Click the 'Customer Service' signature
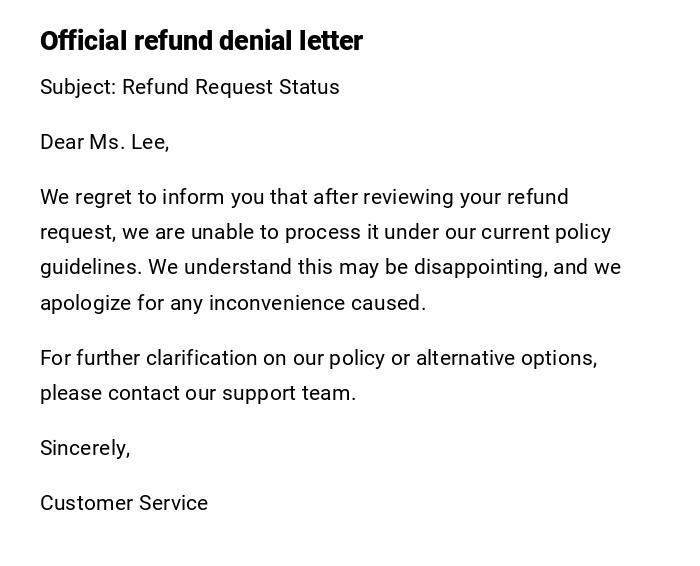Image resolution: width=700 pixels, height=566 pixels. pyautogui.click(x=124, y=503)
